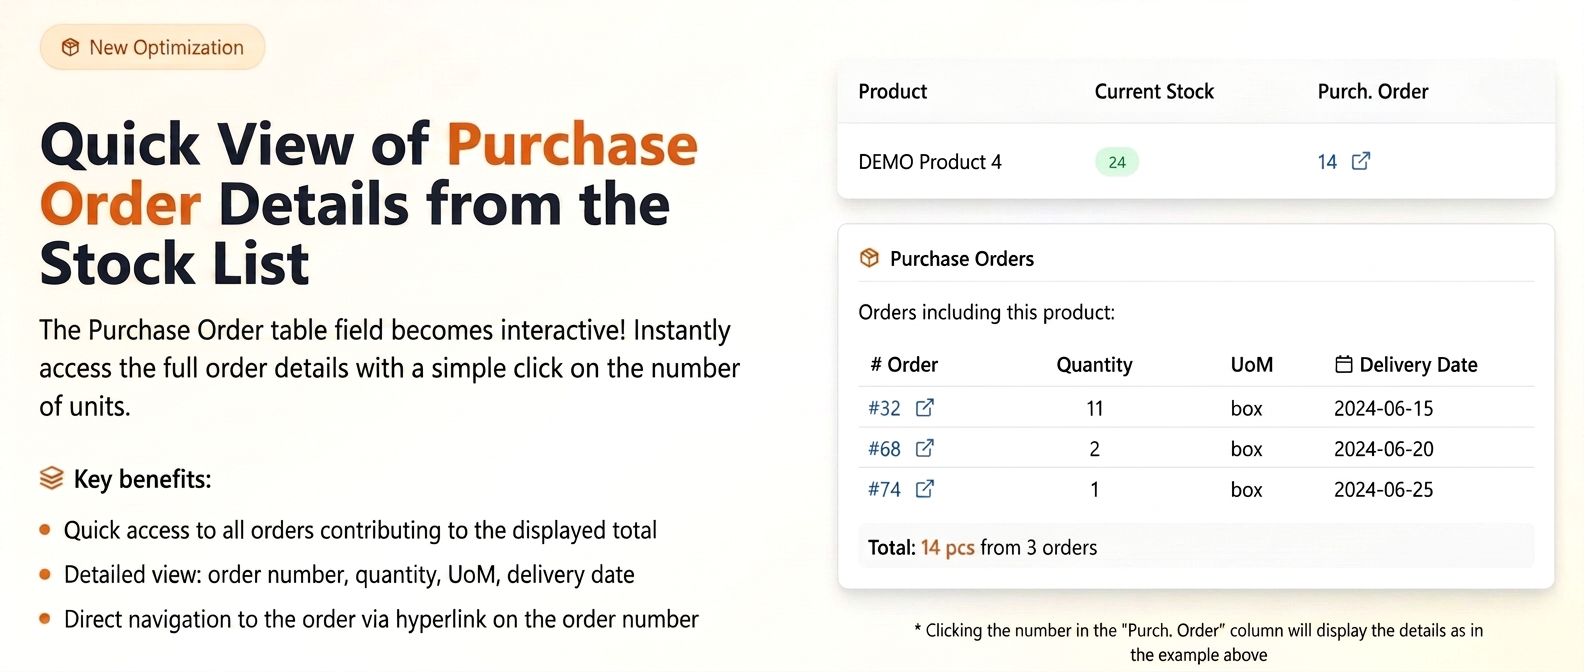Click the green 24 current stock badge

pos(1117,162)
